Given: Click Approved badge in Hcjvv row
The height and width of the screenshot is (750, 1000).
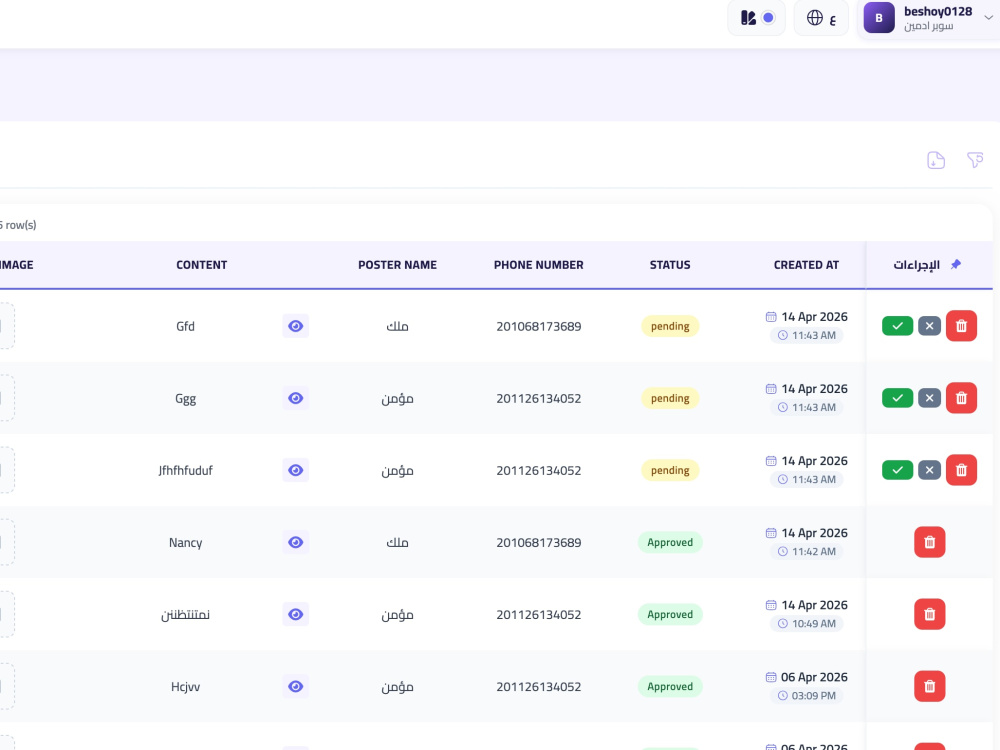Looking at the screenshot, I should point(670,686).
